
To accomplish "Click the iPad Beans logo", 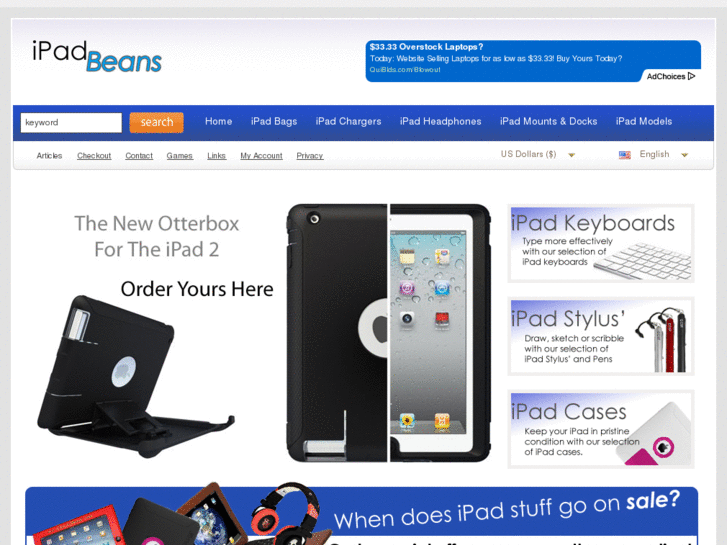I will pyautogui.click(x=97, y=57).
